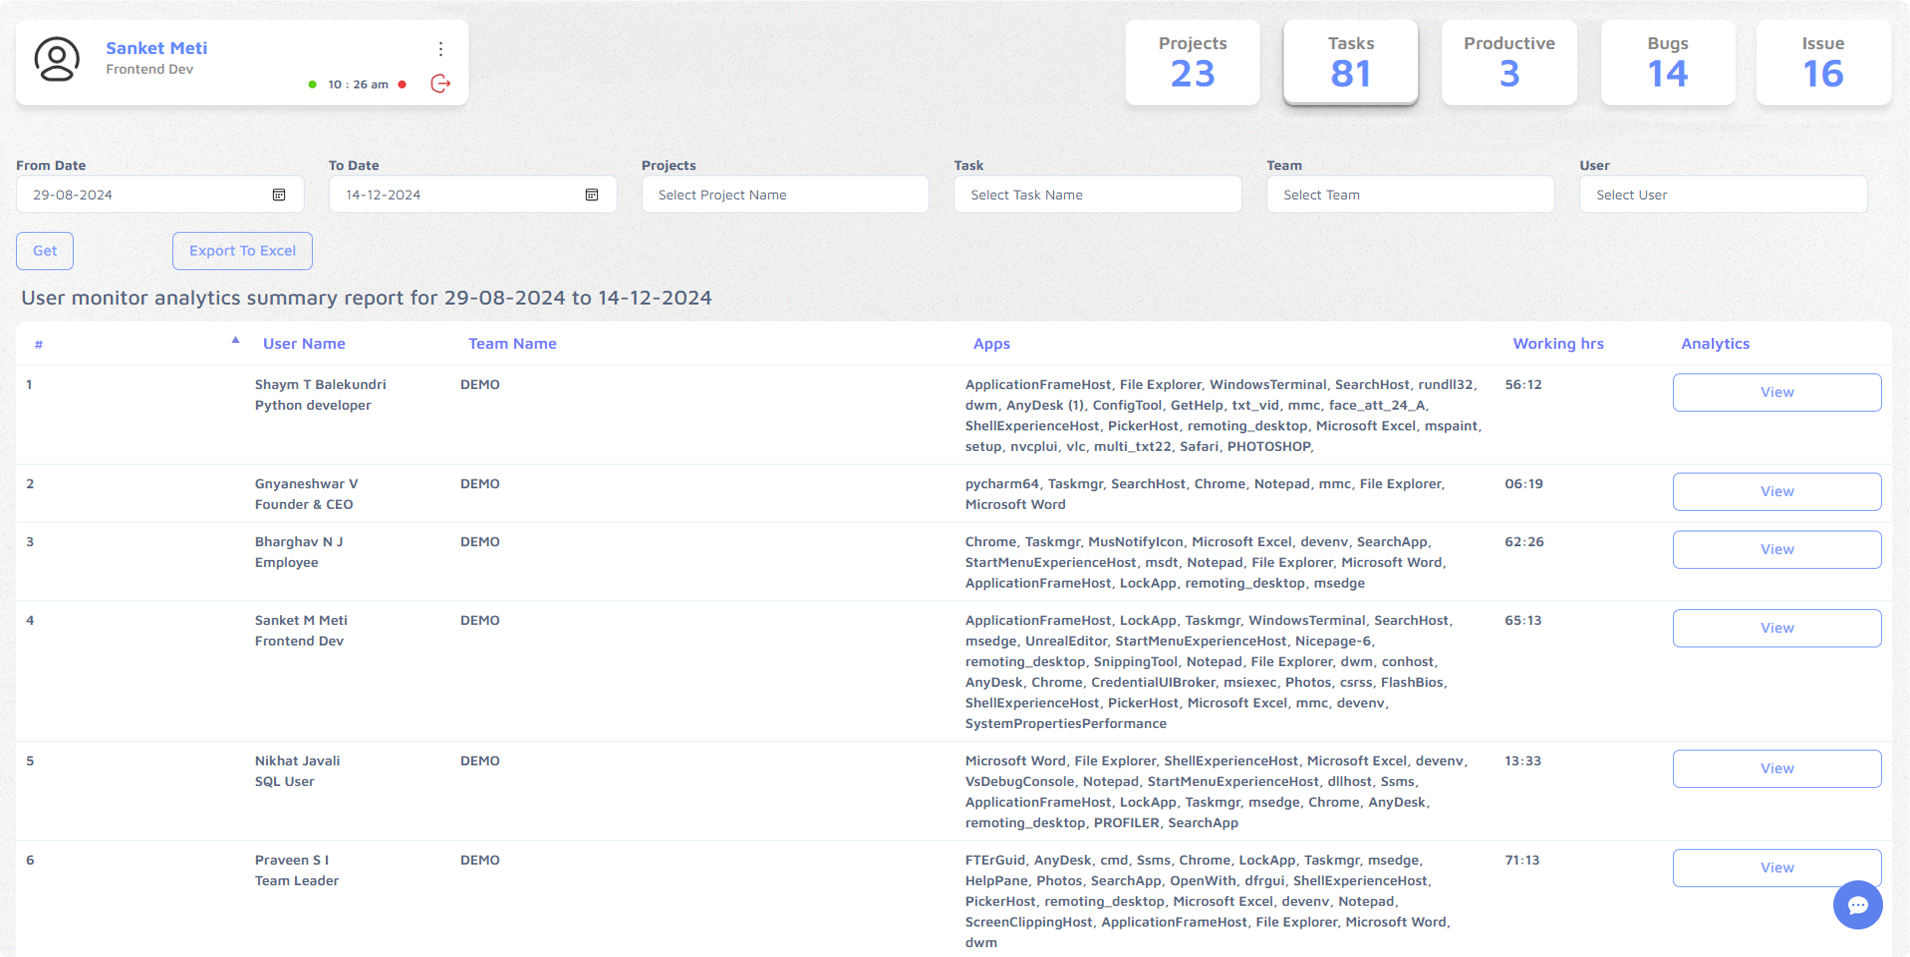This screenshot has width=1910, height=957.
Task: Click Export To Excel button
Action: pyautogui.click(x=242, y=251)
